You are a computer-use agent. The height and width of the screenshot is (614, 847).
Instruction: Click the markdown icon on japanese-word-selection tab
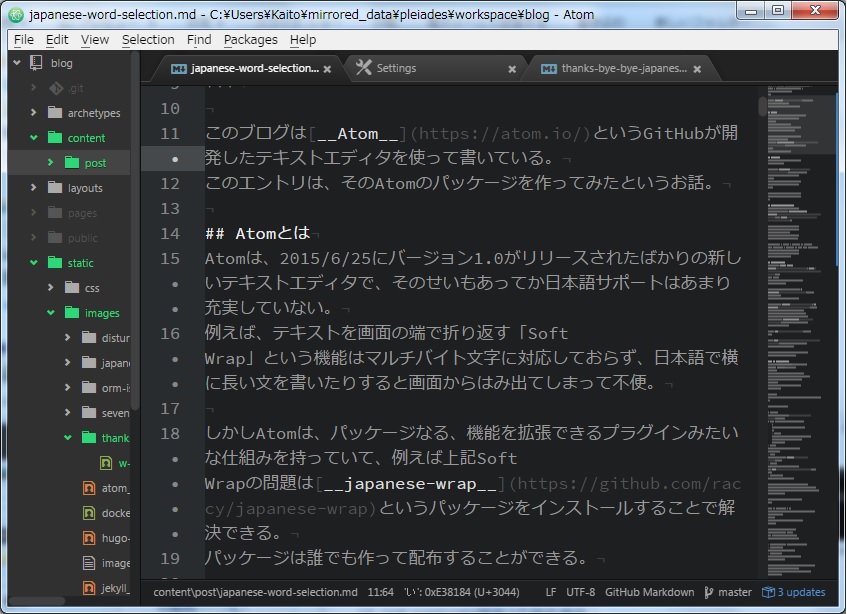tap(179, 69)
